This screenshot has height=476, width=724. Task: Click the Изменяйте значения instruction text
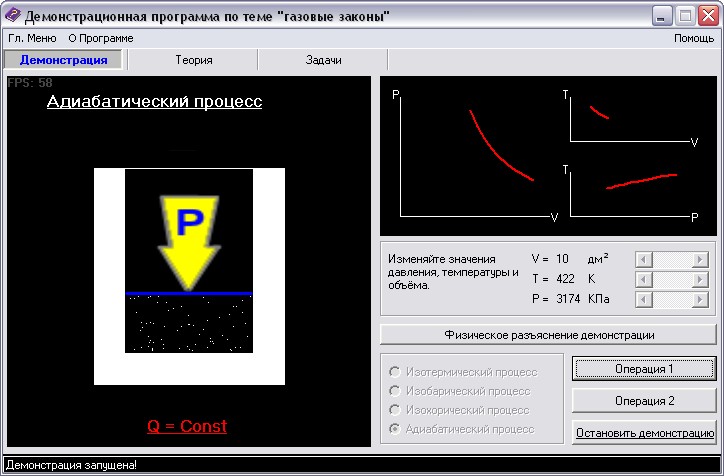(x=453, y=272)
